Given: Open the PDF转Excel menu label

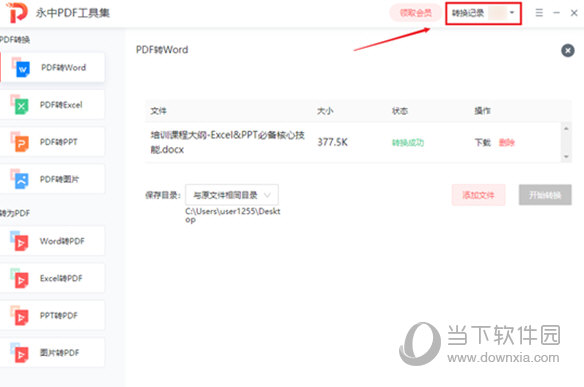Looking at the screenshot, I should click(61, 105).
